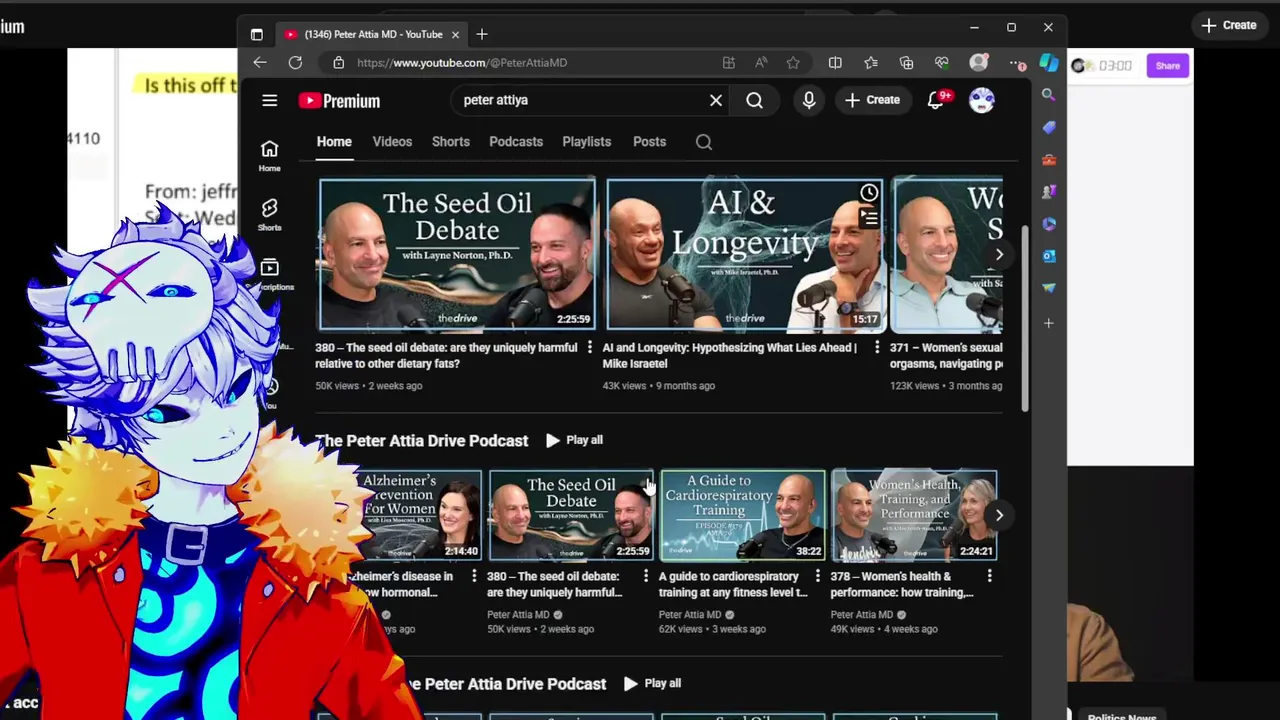Click the YouTube page vertical scrollbar
1280x720 pixels.
[x=1025, y=318]
